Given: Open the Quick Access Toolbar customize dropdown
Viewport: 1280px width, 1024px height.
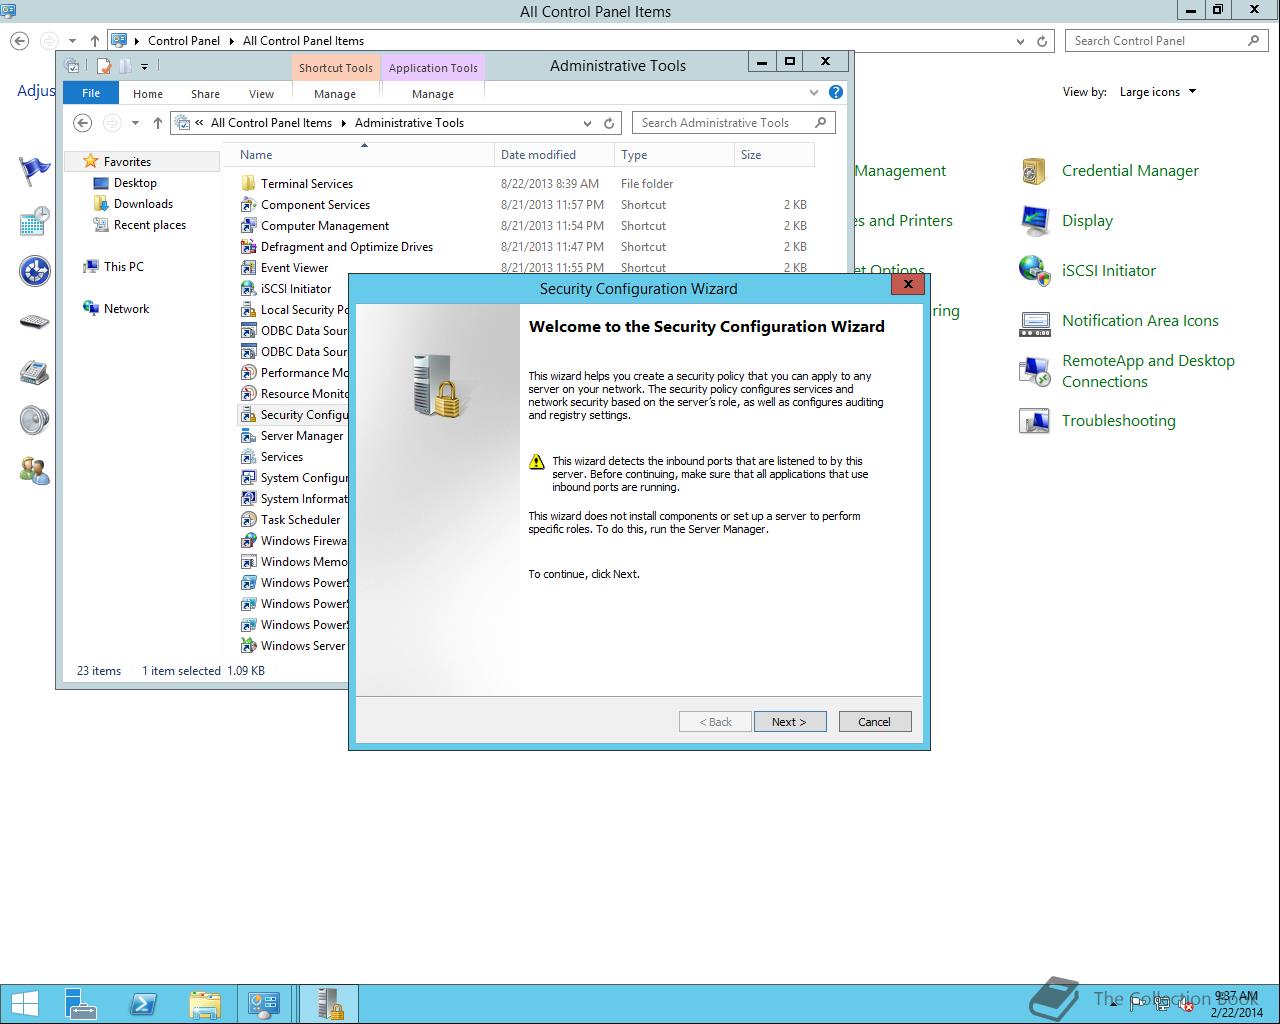Looking at the screenshot, I should (144, 66).
